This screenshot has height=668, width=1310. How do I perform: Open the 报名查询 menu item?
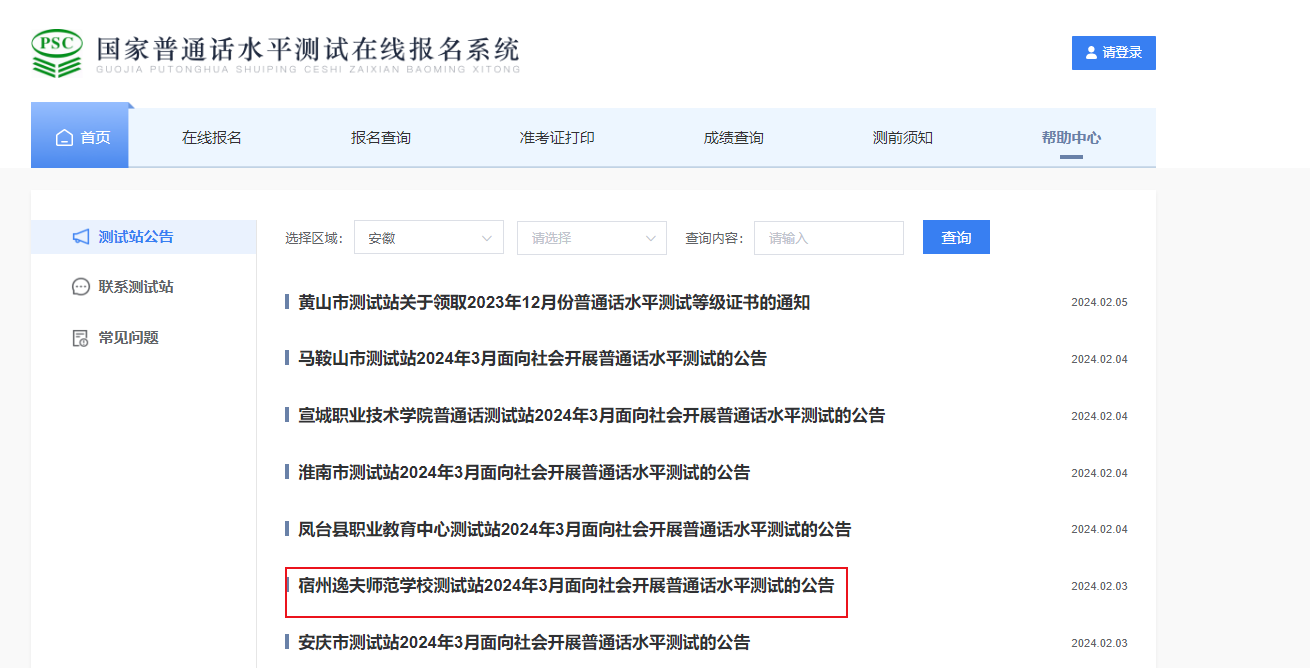(x=381, y=138)
